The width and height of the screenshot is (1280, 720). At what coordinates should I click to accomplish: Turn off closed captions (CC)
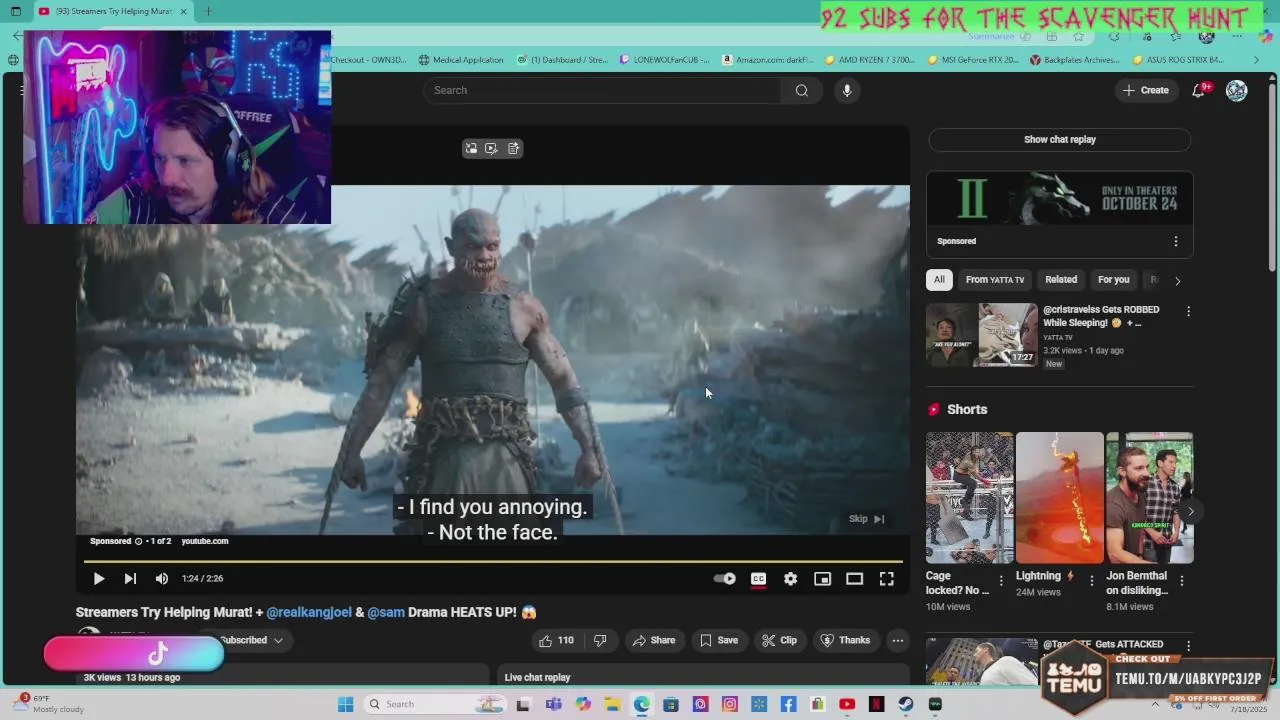tap(759, 579)
